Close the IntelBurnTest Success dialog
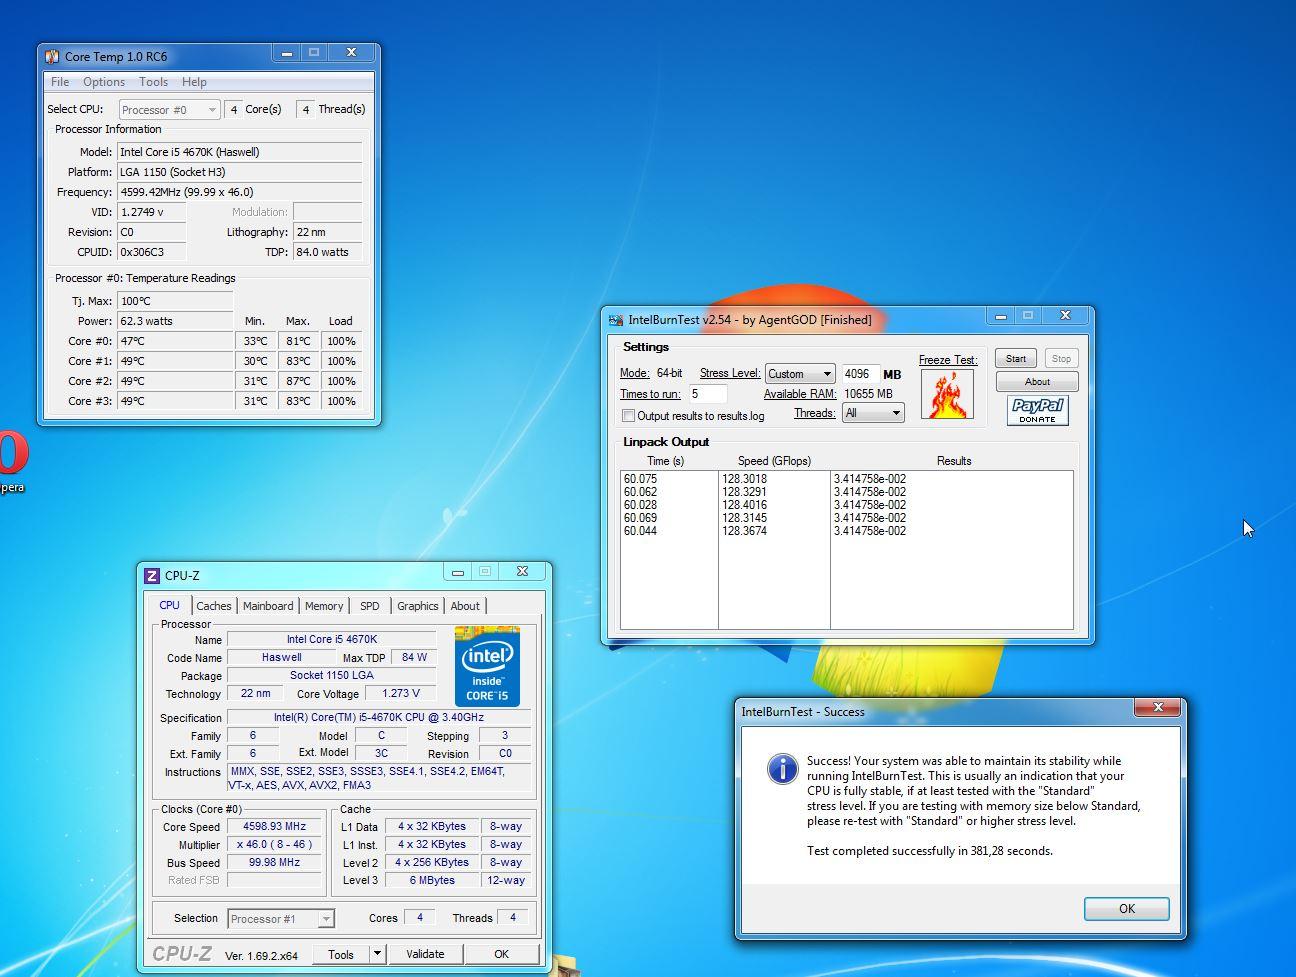The width and height of the screenshot is (1296, 977). (1157, 708)
